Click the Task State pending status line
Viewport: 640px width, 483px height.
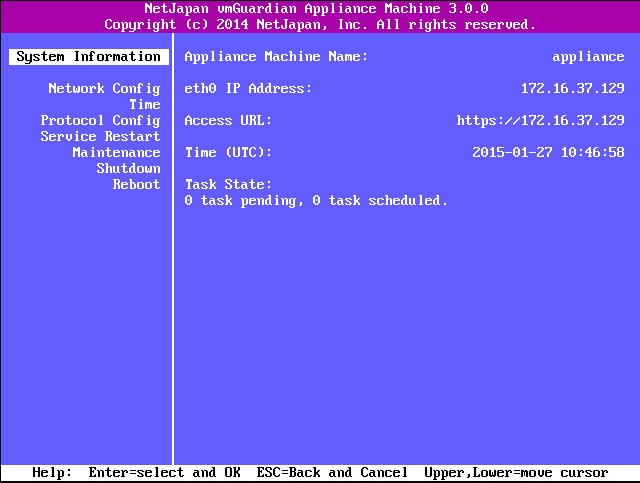(316, 200)
